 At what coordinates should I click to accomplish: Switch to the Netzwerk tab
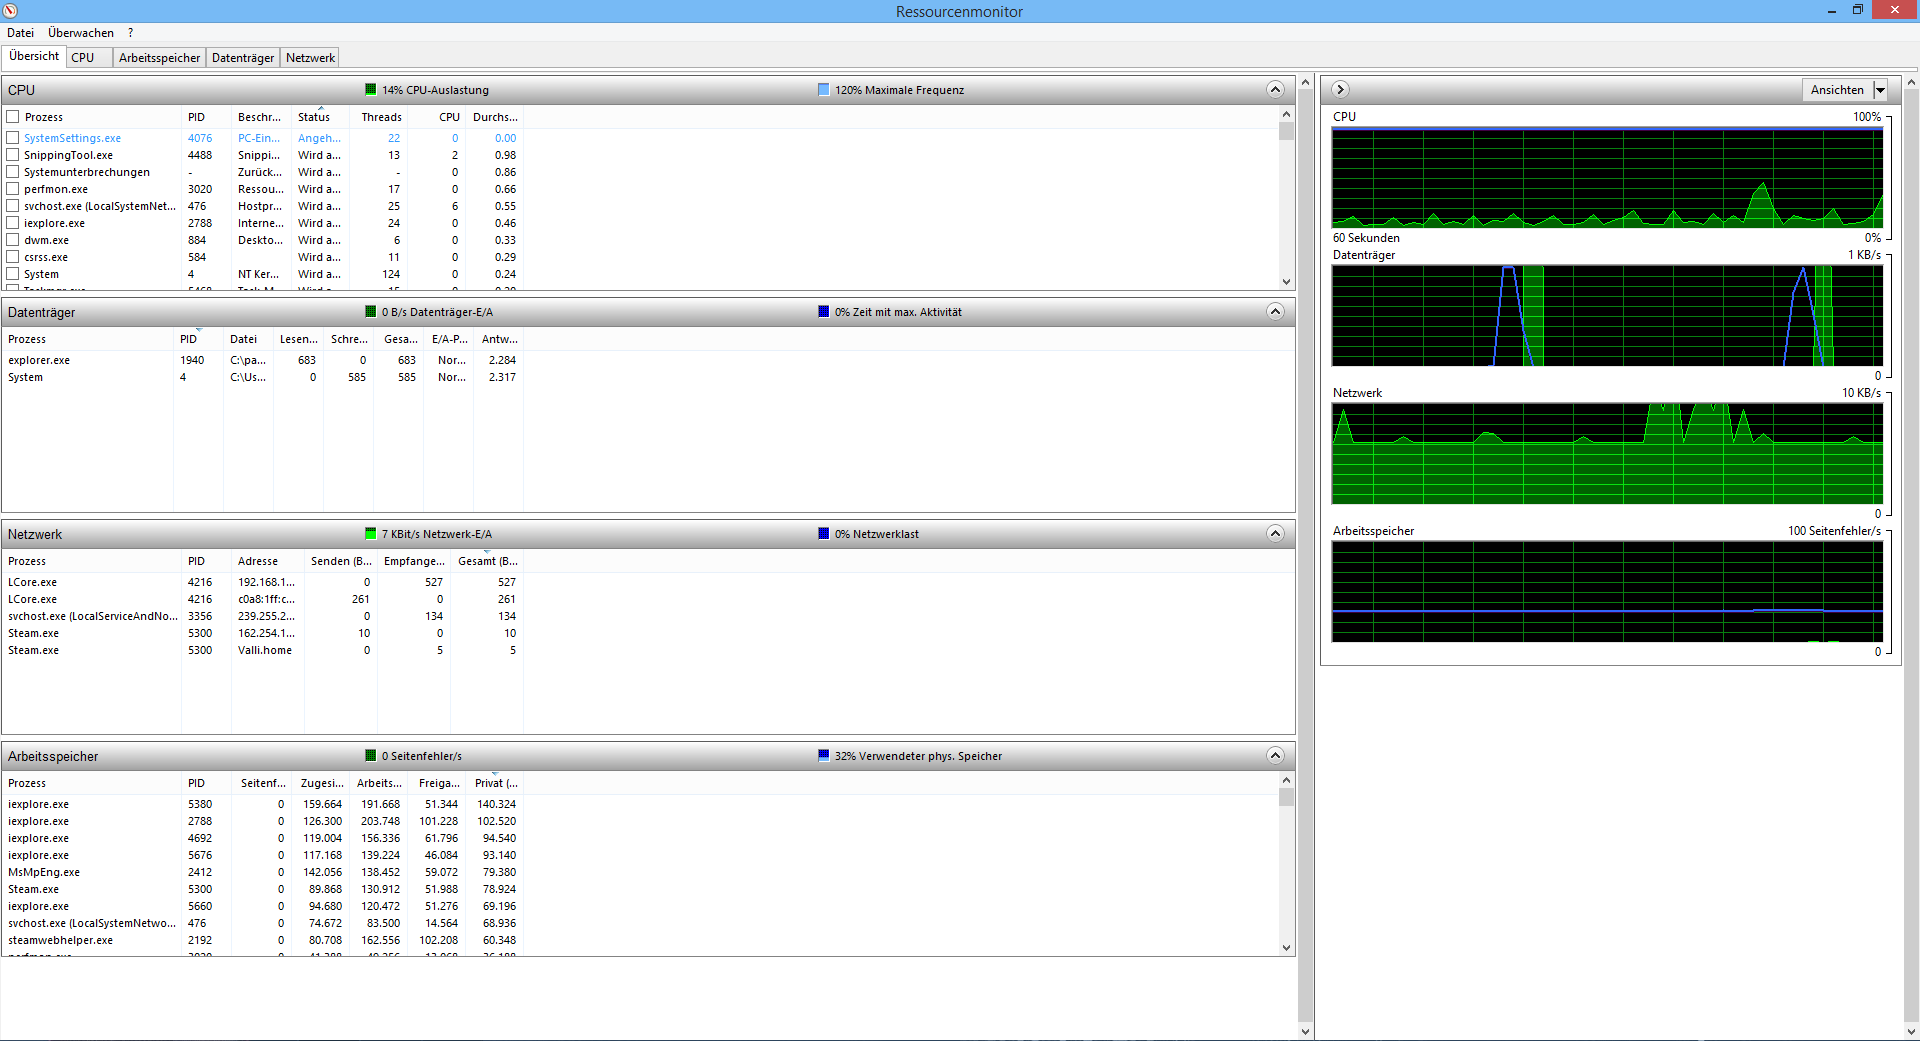click(x=310, y=58)
